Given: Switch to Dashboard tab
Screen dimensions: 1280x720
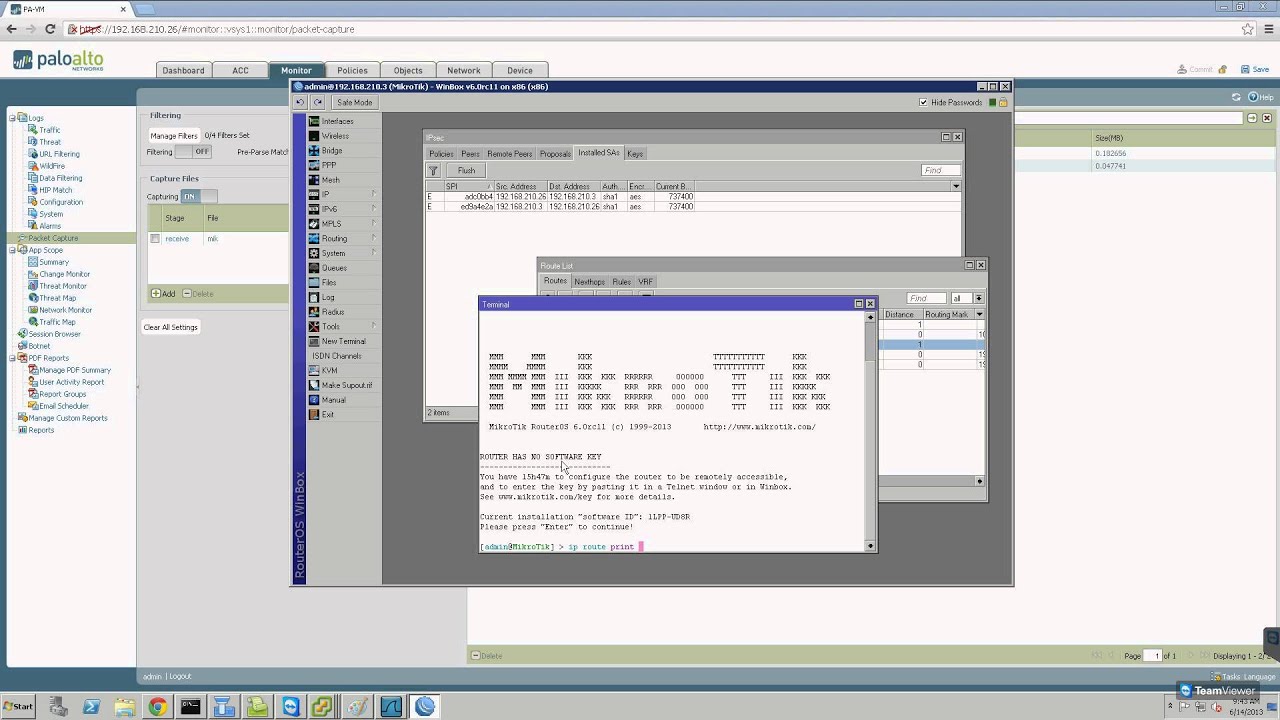Looking at the screenshot, I should coord(183,70).
